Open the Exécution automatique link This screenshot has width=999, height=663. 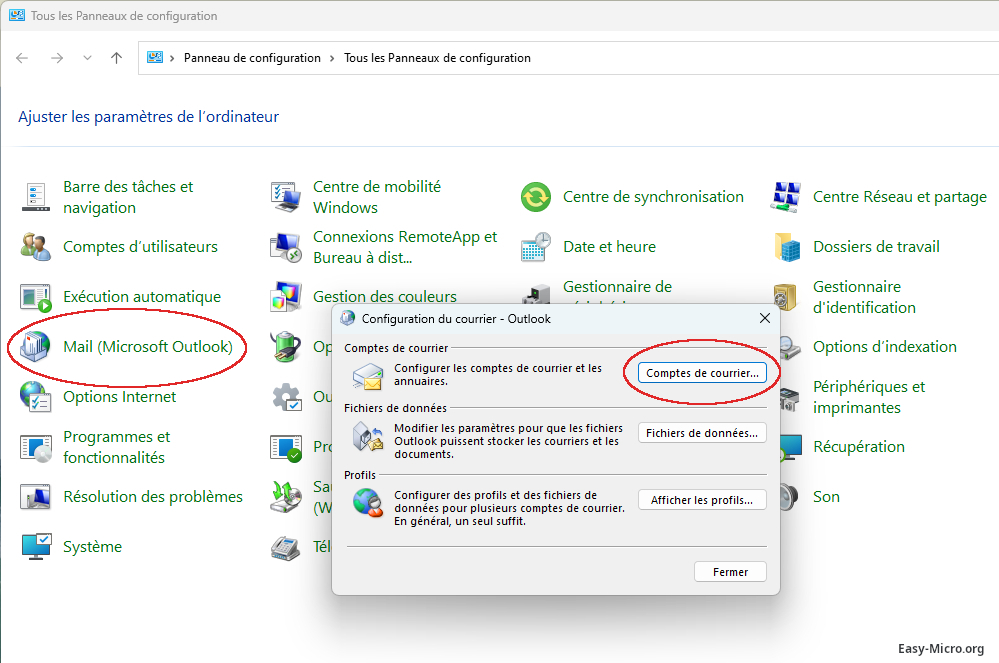pyautogui.click(x=142, y=297)
